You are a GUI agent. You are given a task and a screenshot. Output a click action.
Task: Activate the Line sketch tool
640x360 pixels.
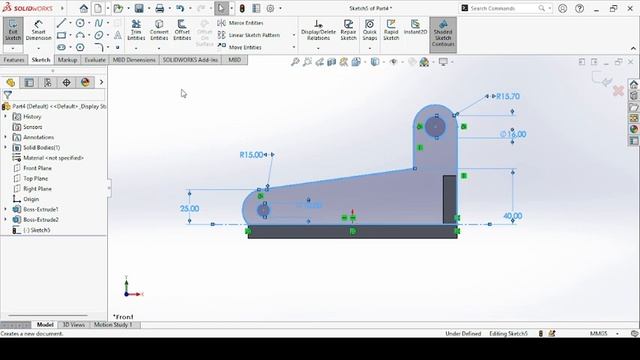[x=62, y=23]
